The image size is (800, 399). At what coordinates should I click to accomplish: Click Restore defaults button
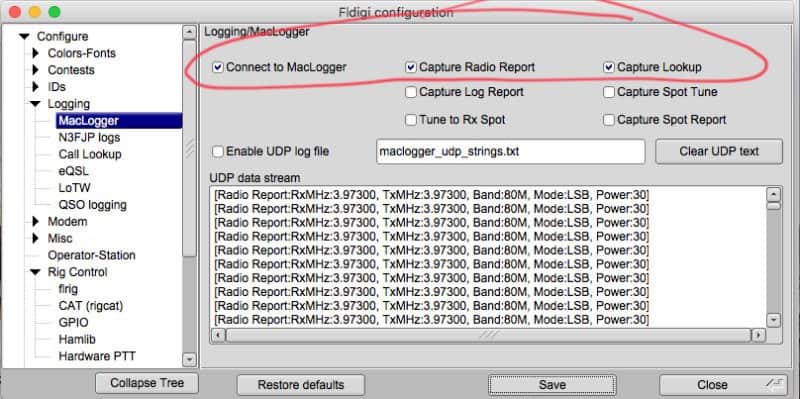(x=301, y=385)
